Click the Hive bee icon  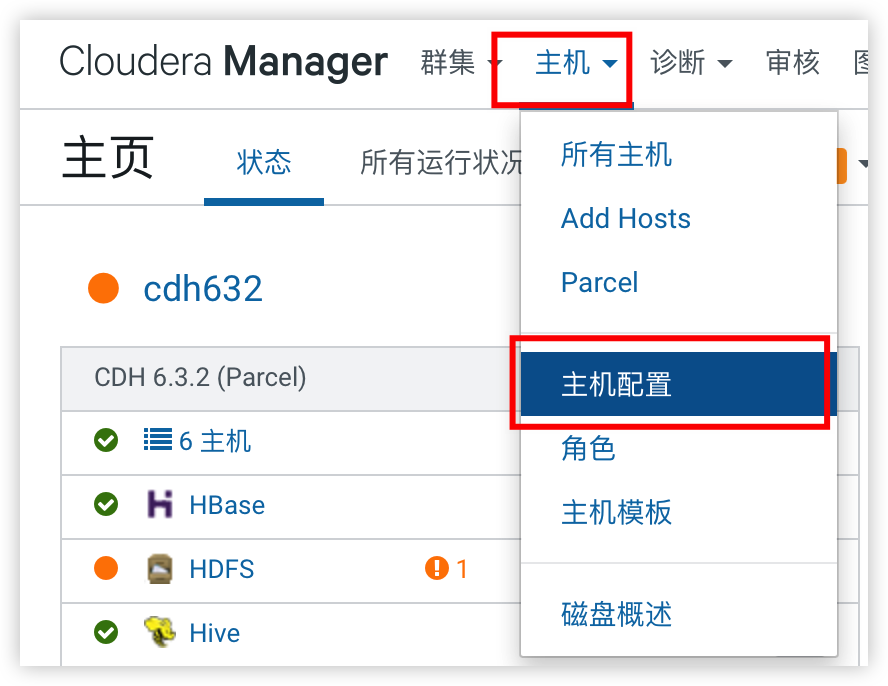[x=160, y=632]
